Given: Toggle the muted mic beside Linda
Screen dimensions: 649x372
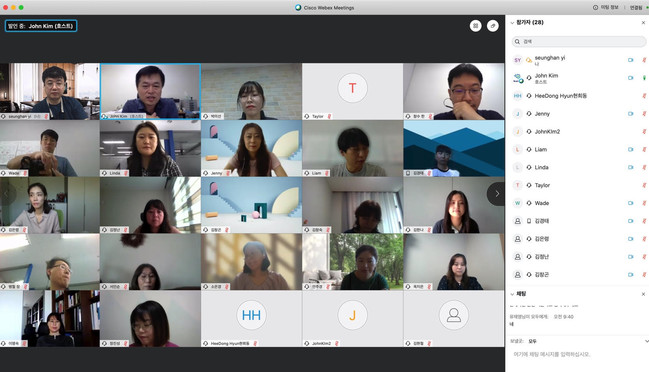Looking at the screenshot, I should coord(644,167).
